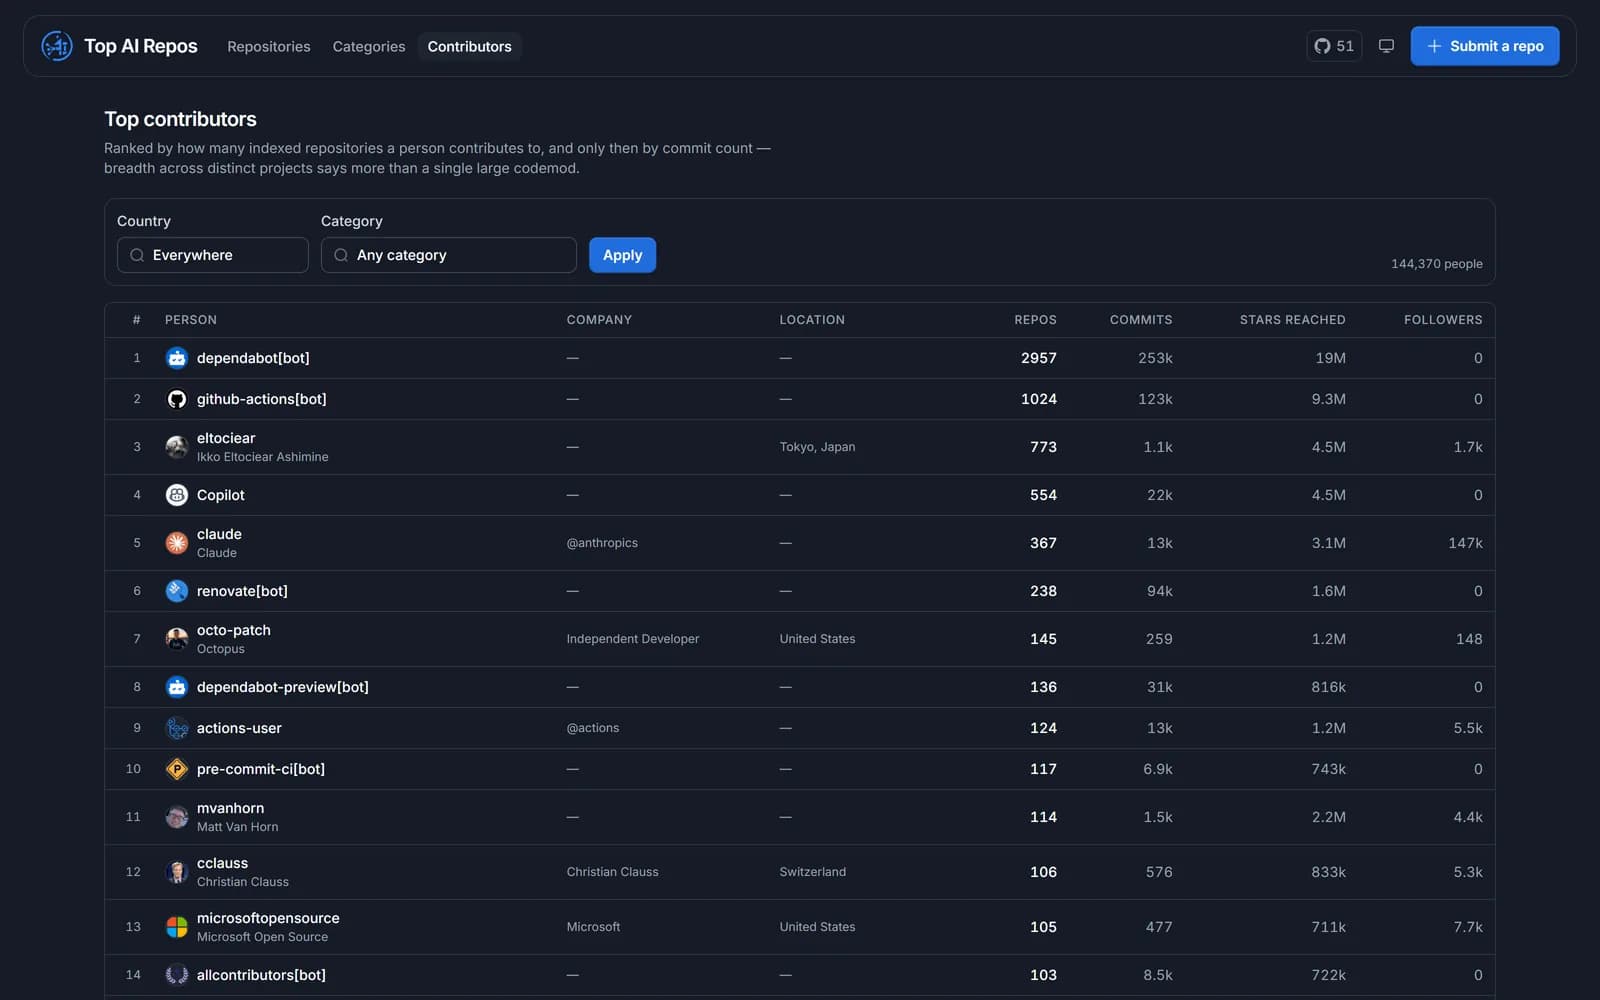Screen dimensions: 1600x1000
Task: Click the Switzerland location cell
Action: click(813, 872)
